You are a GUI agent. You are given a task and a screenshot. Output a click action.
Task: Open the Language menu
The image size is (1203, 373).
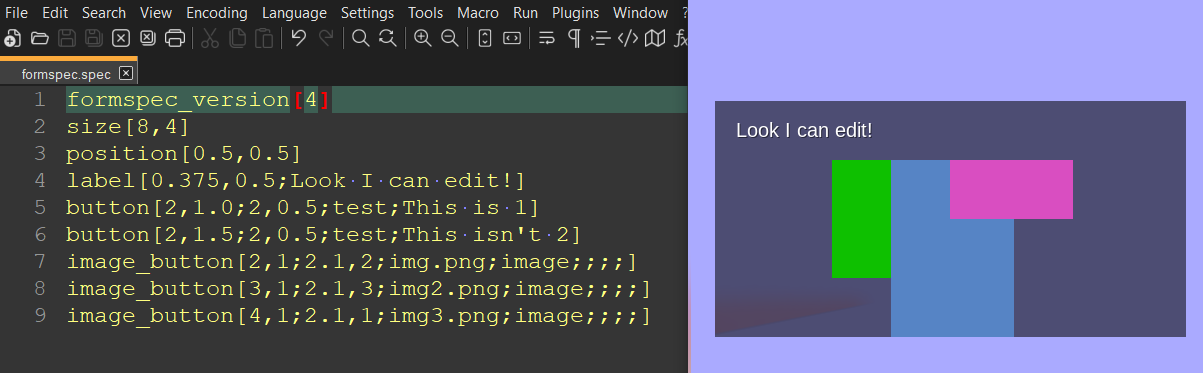coord(294,13)
